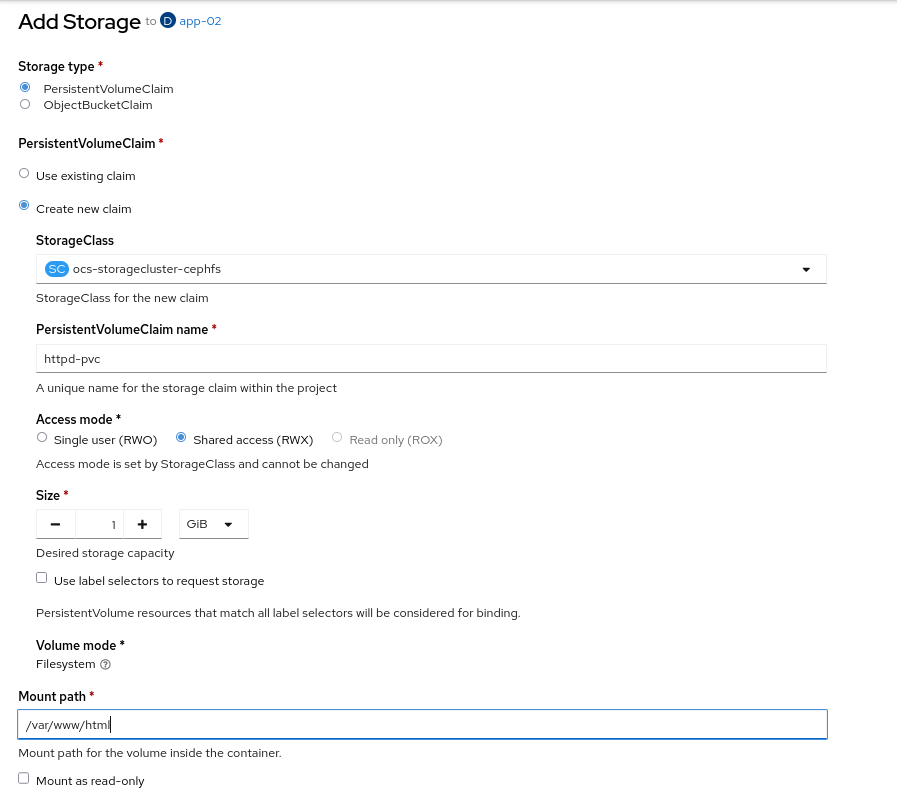The image size is (897, 796).
Task: Open the GiB size unit dropdown
Action: point(214,524)
